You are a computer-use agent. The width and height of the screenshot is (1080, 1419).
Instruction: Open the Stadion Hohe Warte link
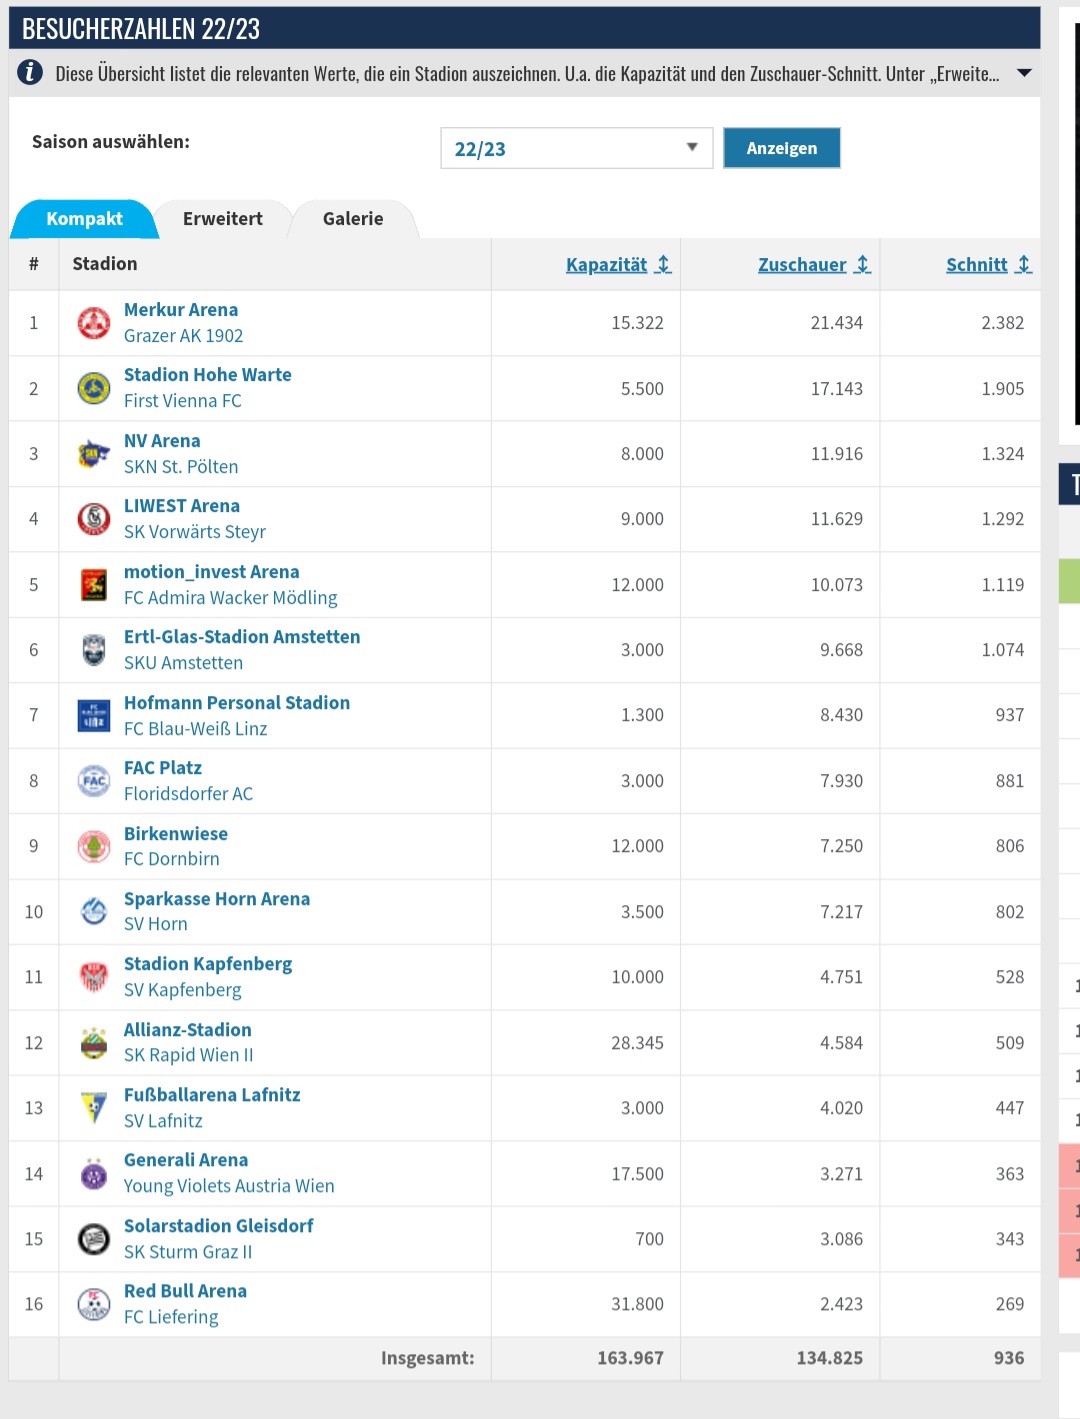pos(208,375)
